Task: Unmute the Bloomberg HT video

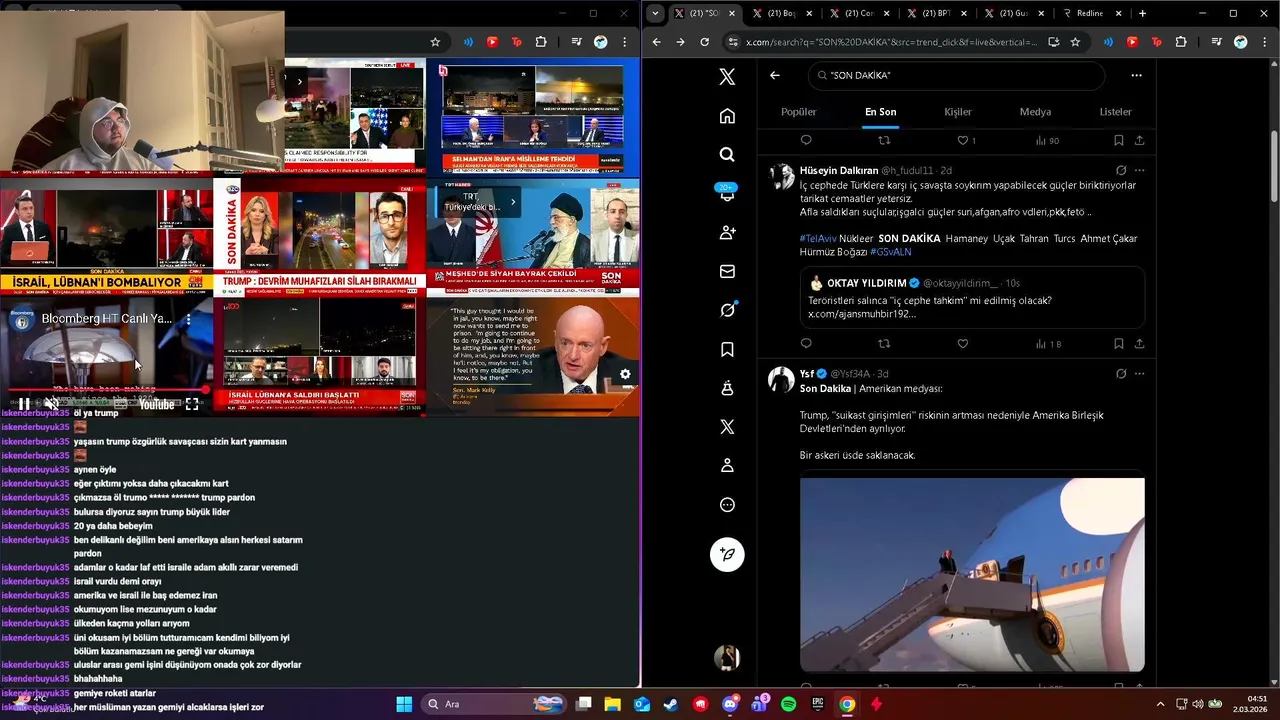Action: (x=52, y=405)
